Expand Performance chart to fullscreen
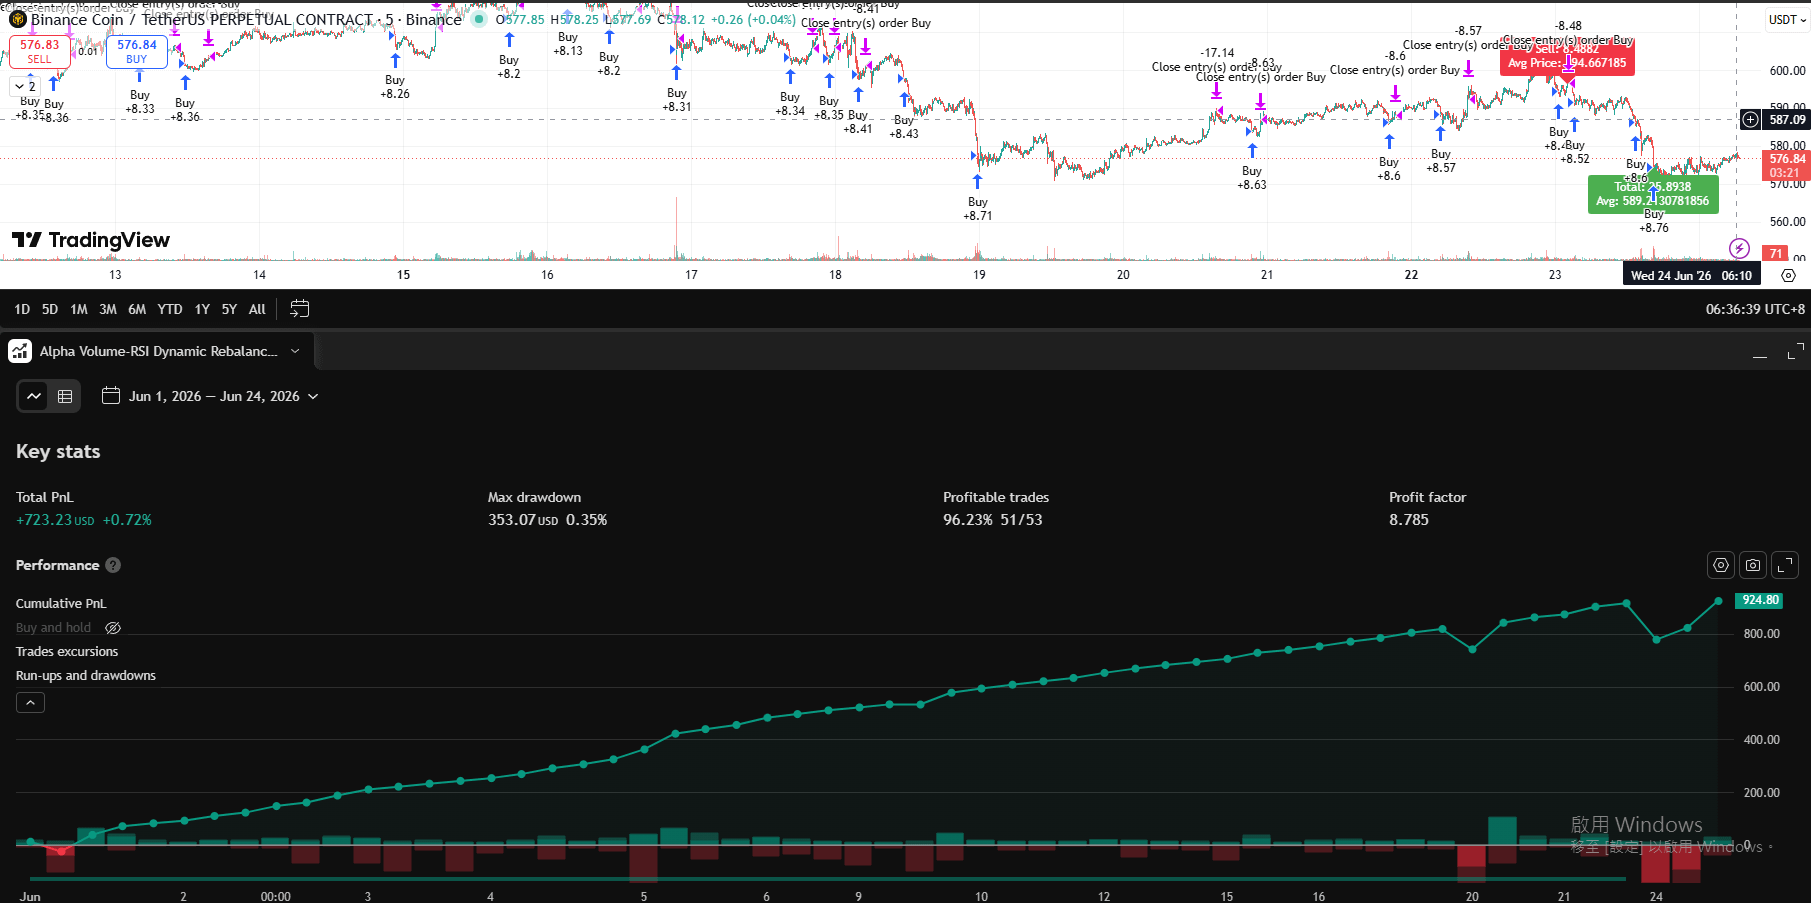The height and width of the screenshot is (903, 1811). click(x=1785, y=565)
